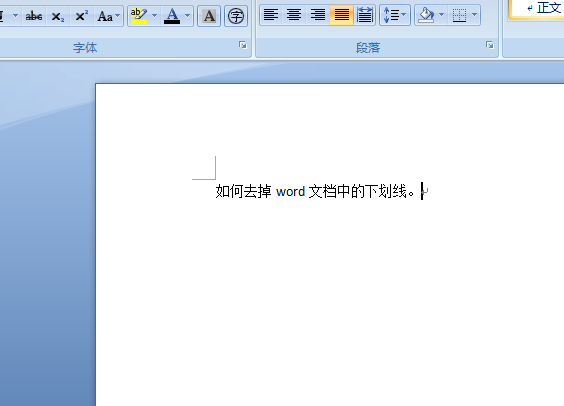
Task: Open the Font (字体) dialog launcher
Action: point(243,45)
